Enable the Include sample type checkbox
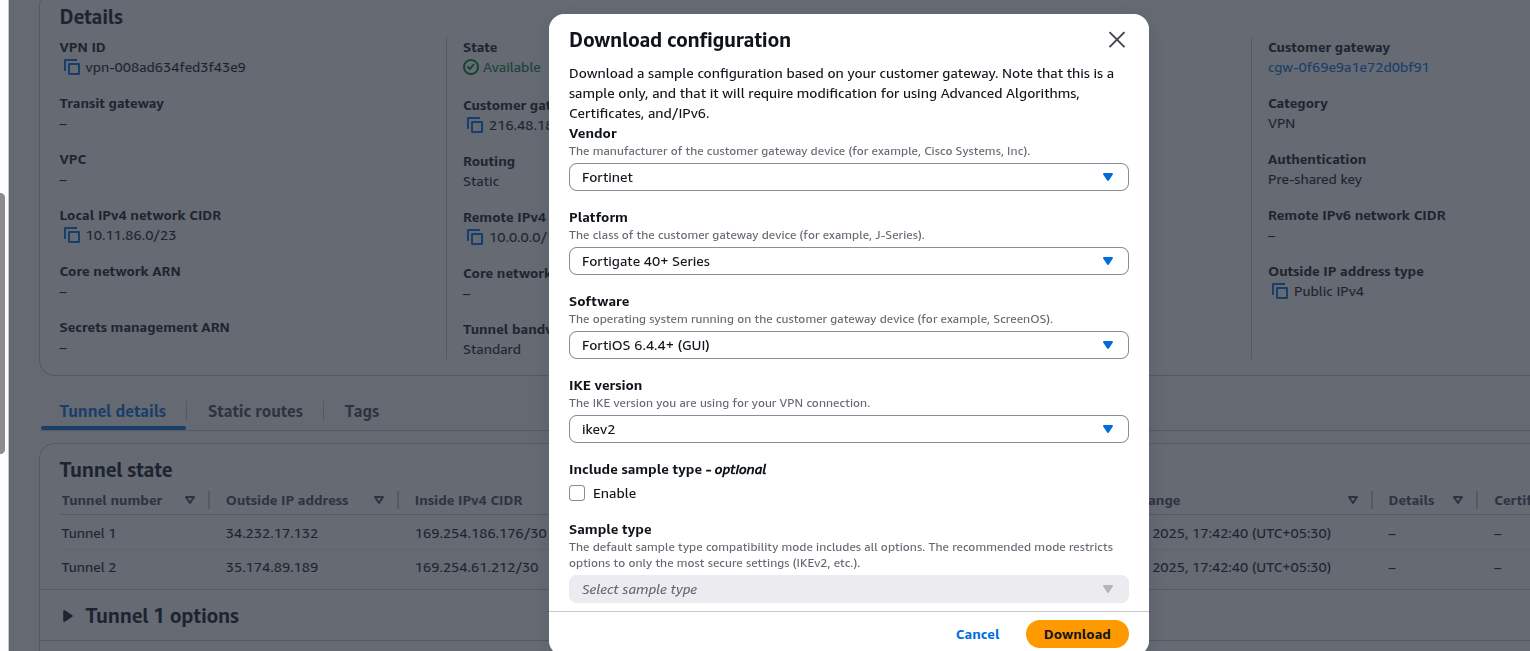The image size is (1530, 651). coord(577,493)
